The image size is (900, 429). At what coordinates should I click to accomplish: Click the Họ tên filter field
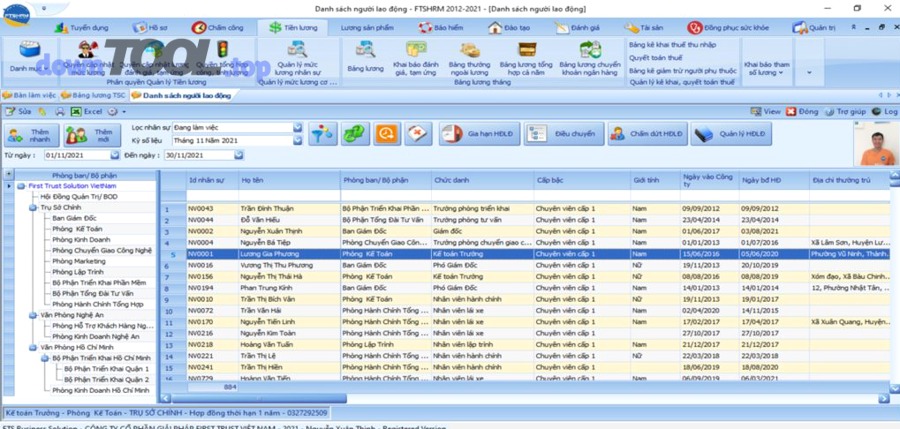point(288,194)
